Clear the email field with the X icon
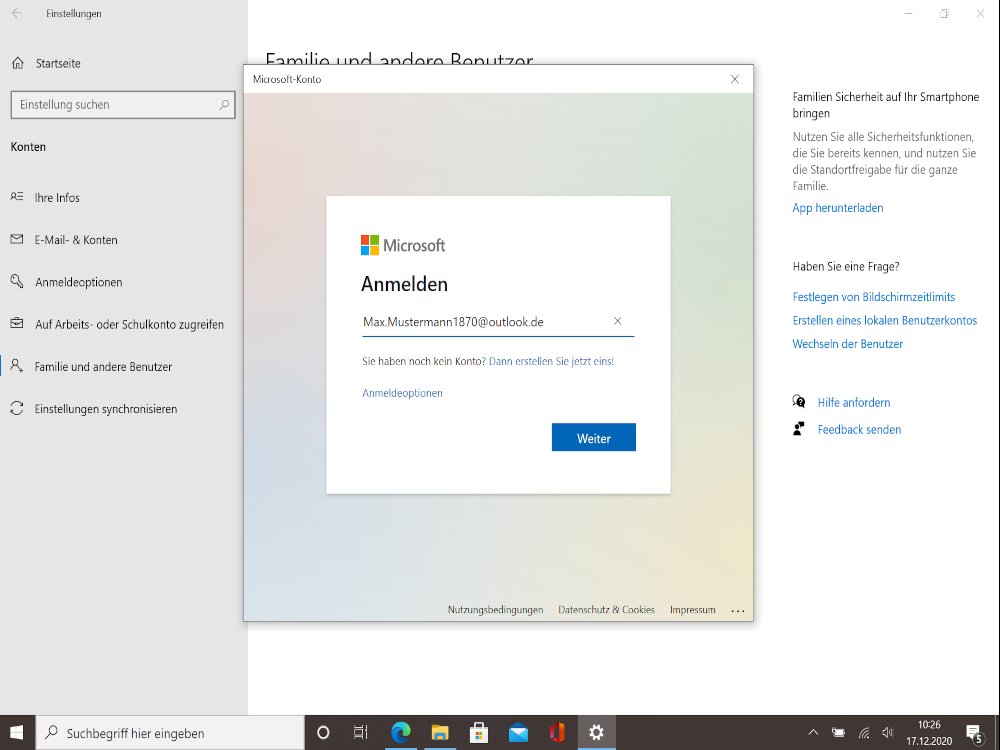Viewport: 1000px width, 750px height. pos(617,322)
